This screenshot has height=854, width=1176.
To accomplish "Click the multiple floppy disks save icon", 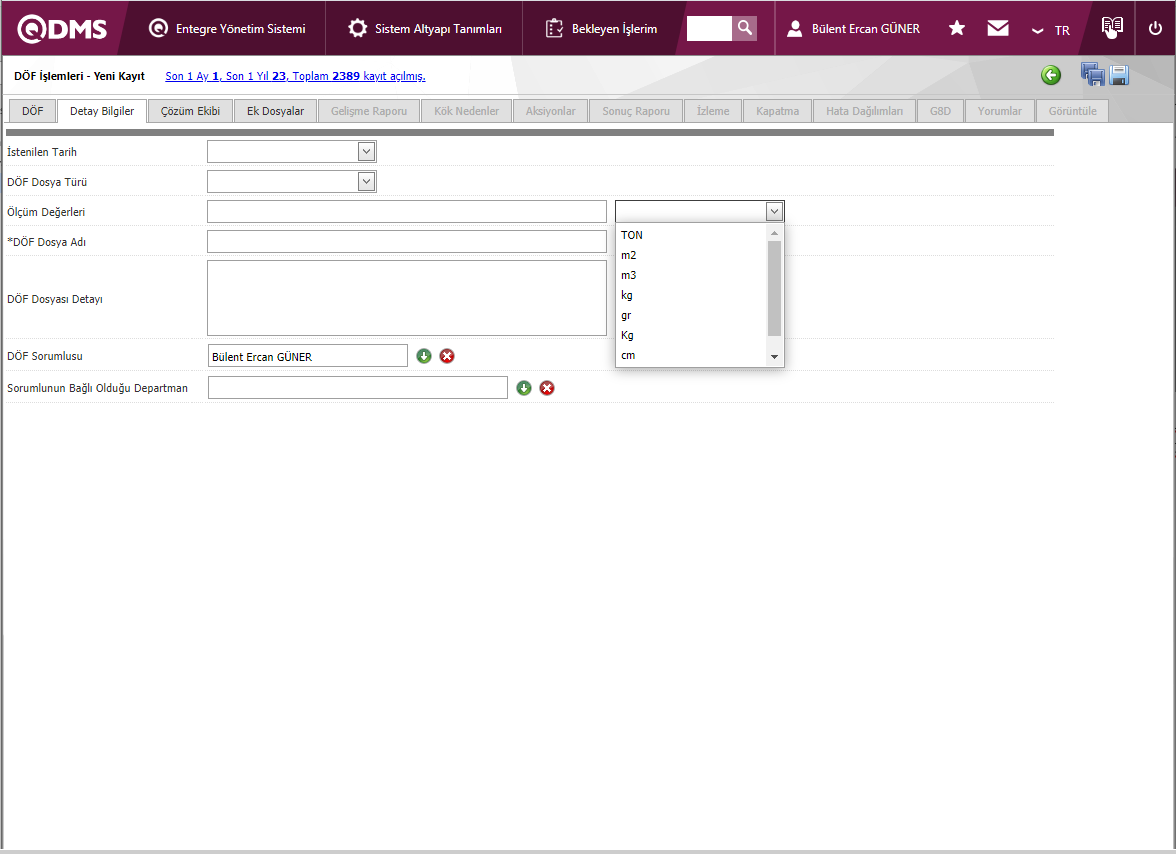I will pyautogui.click(x=1092, y=75).
